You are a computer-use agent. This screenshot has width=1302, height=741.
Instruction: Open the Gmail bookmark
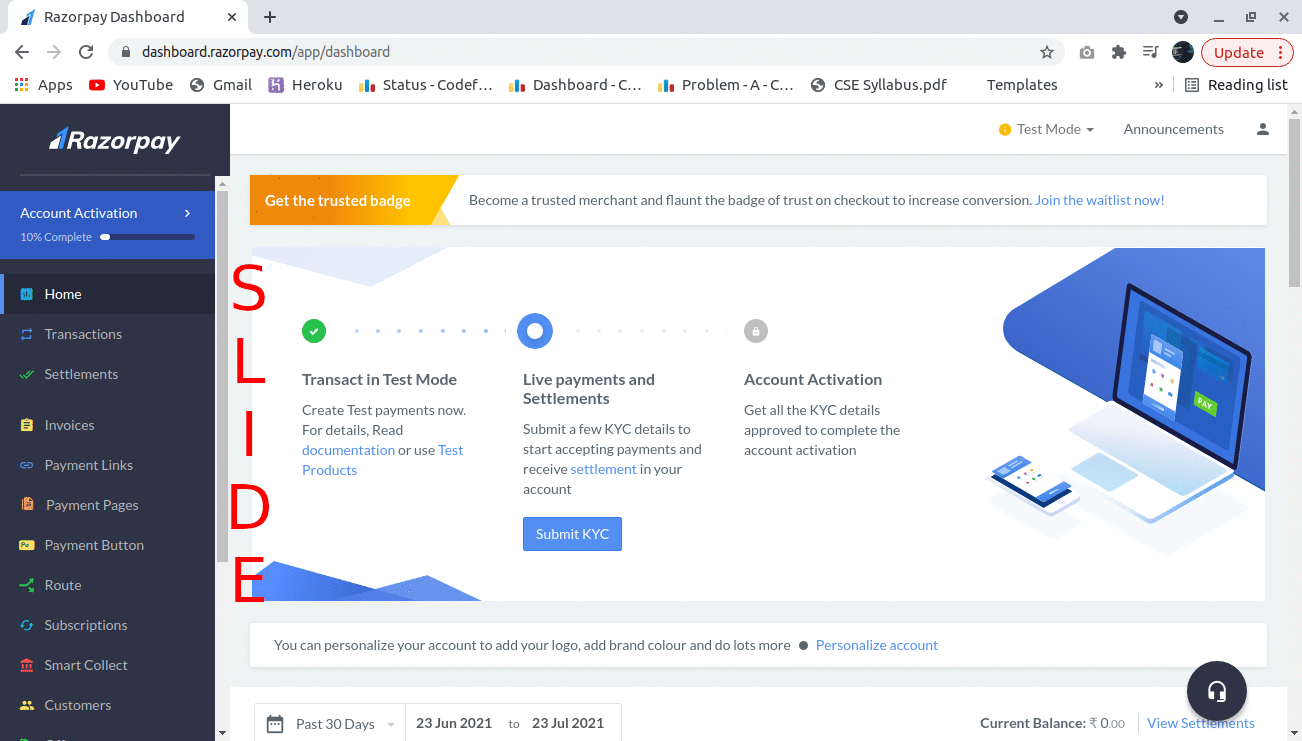point(220,85)
